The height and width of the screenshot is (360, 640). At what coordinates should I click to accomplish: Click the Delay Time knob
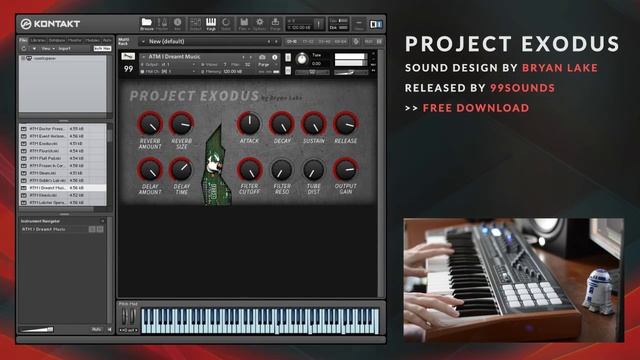click(182, 170)
